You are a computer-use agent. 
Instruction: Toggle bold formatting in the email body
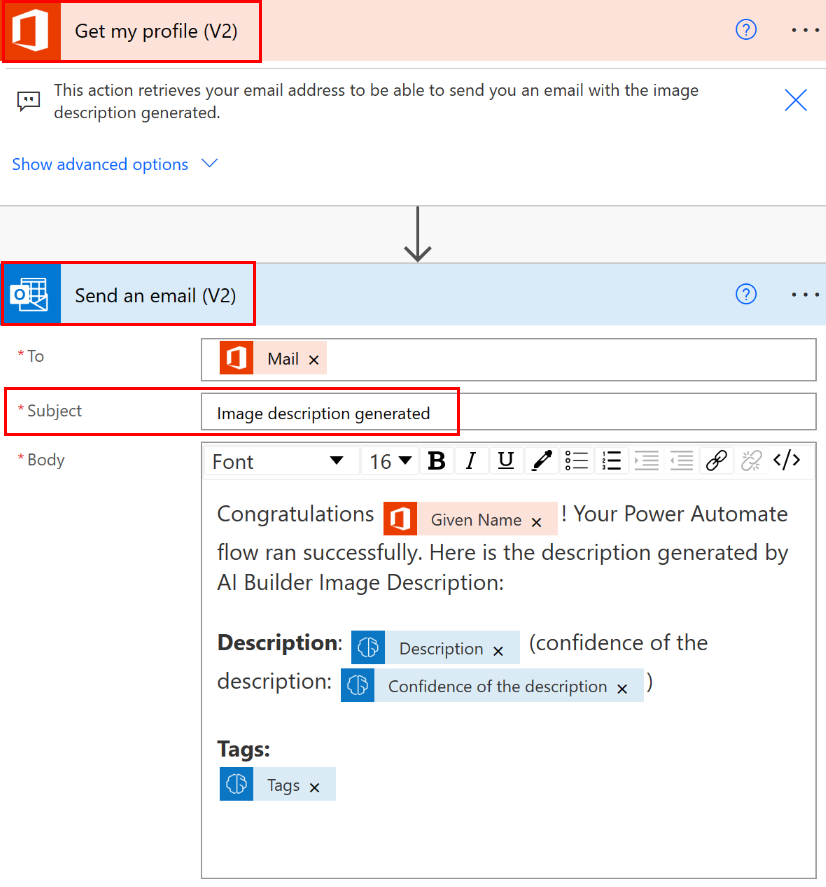pyautogui.click(x=436, y=460)
